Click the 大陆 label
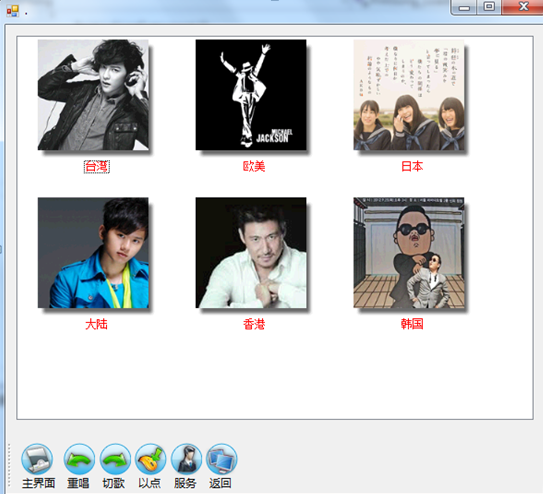 click(x=97, y=324)
